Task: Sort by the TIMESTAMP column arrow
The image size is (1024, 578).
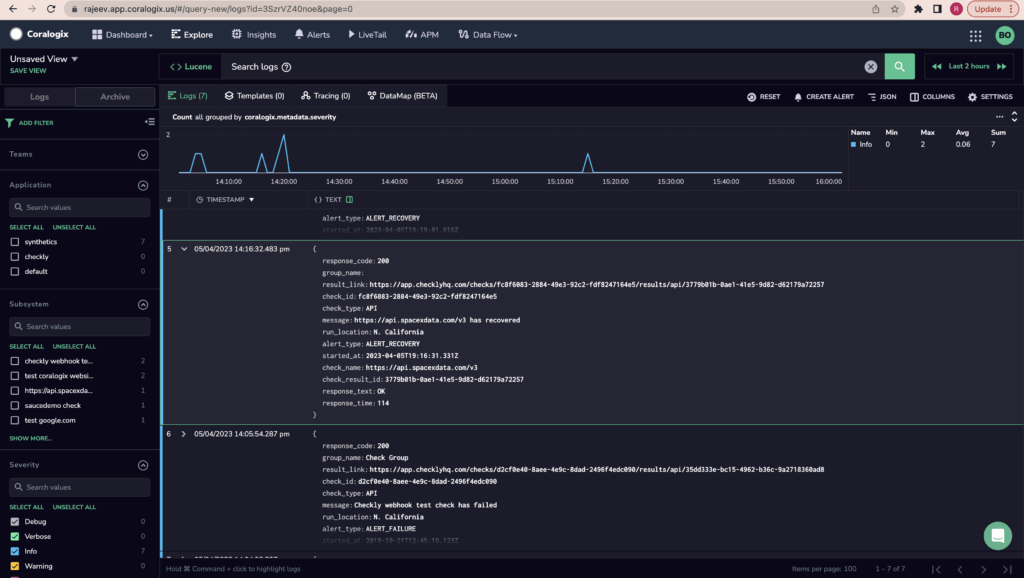Action: (x=251, y=200)
